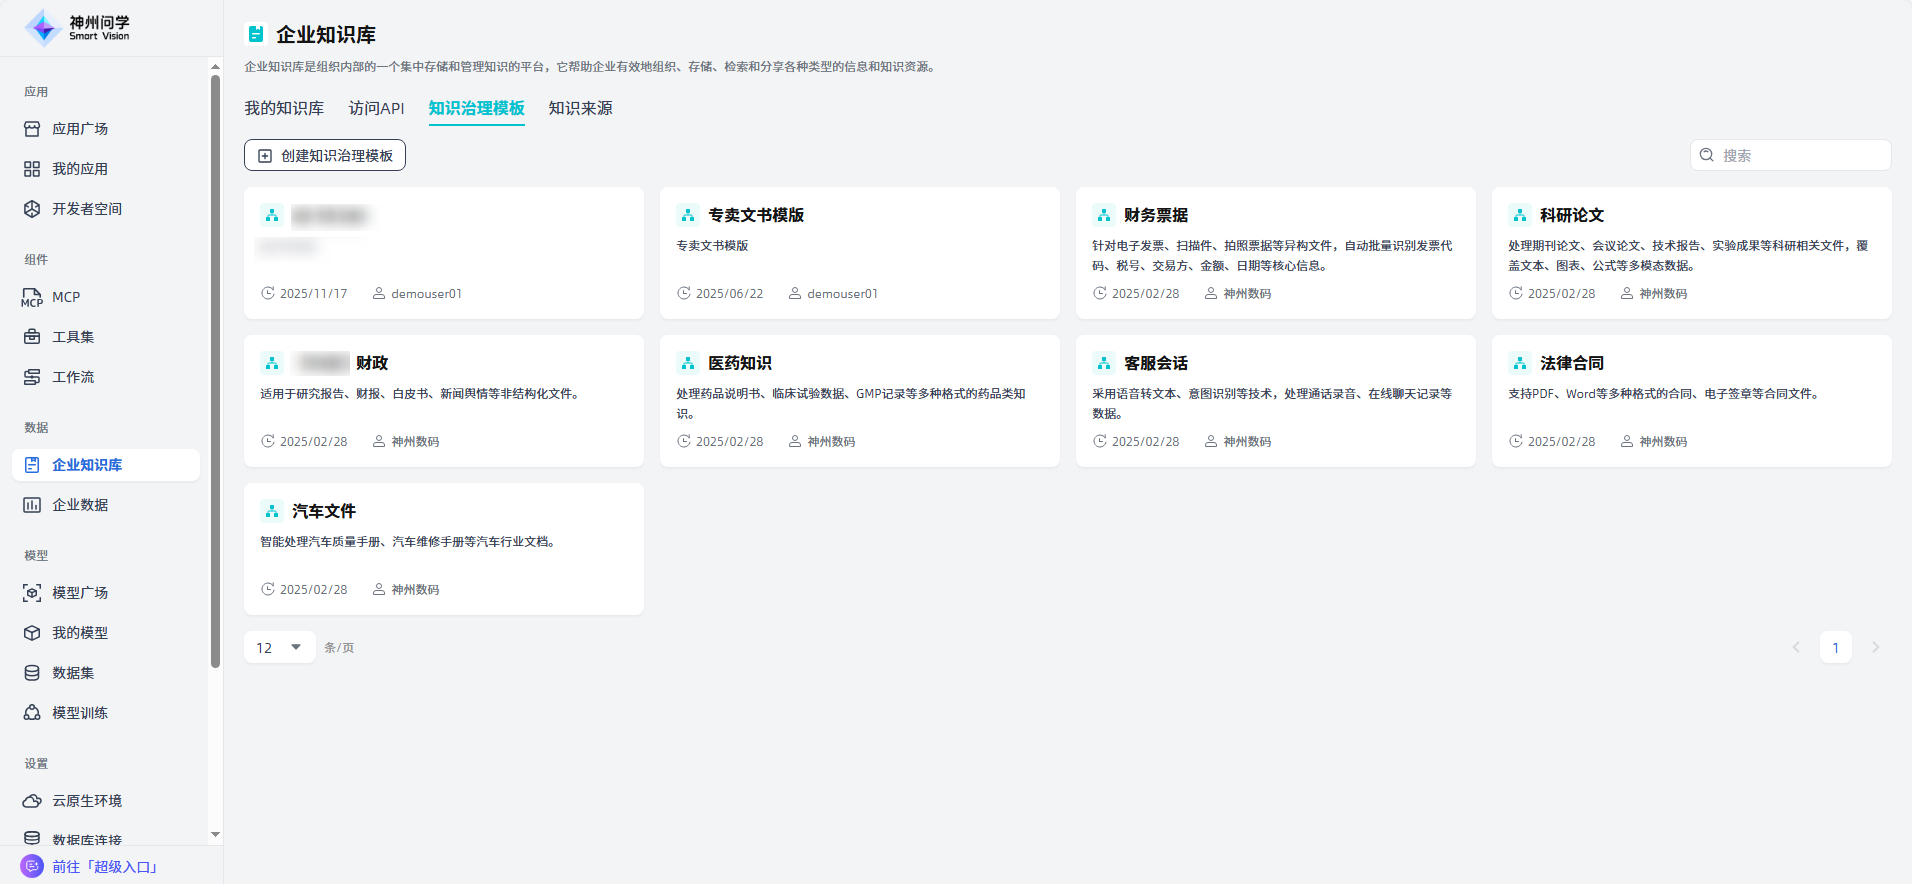This screenshot has width=1912, height=884.
Task: Switch to the 知识来源 tab
Action: coord(580,108)
